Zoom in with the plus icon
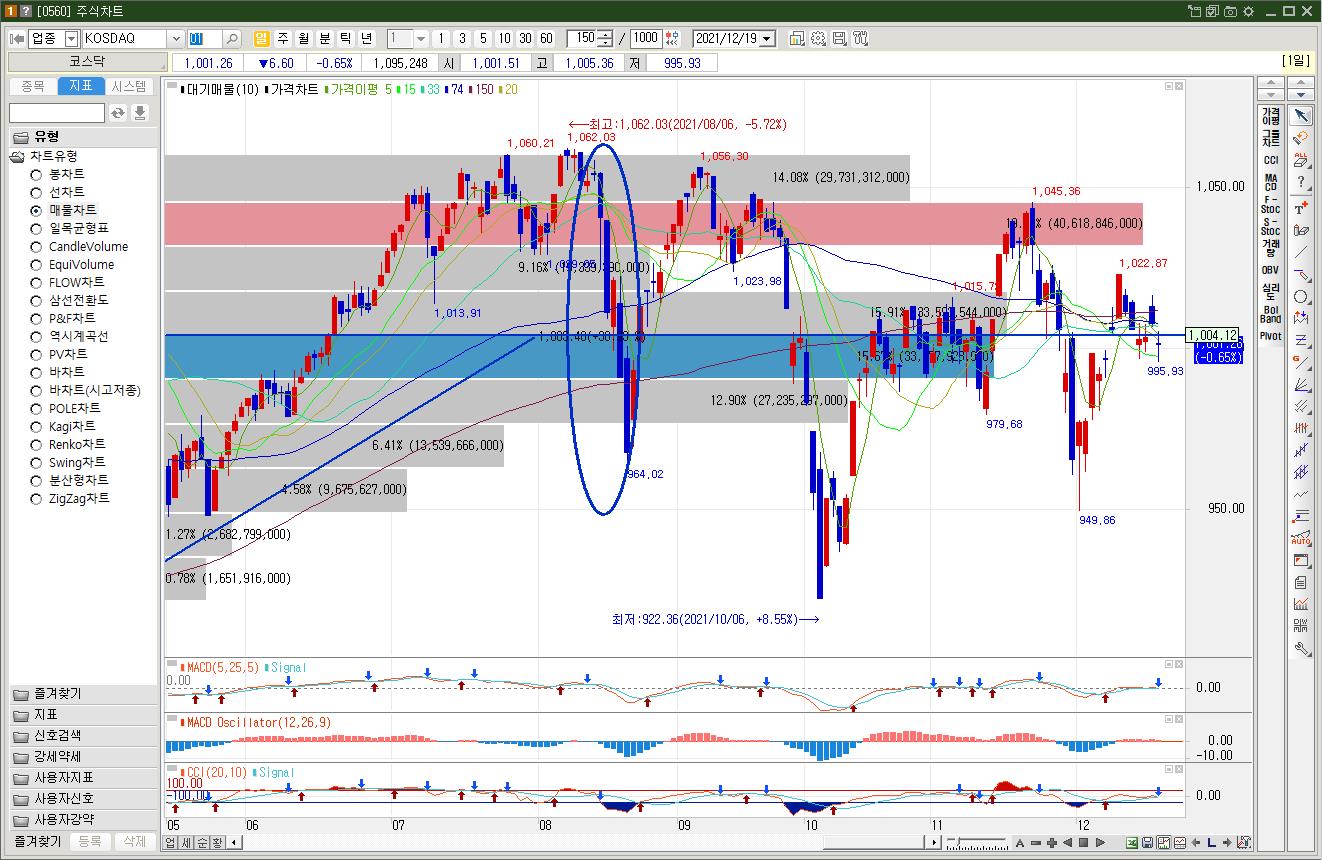Screen dimensions: 1322x860 tap(1051, 843)
